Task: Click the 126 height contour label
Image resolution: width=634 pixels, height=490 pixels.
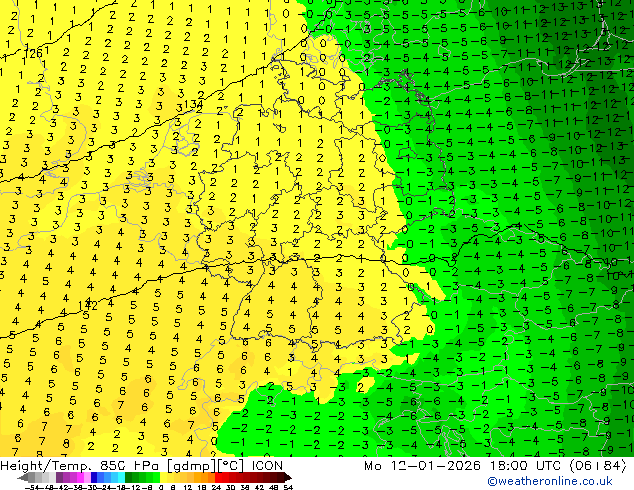Action: coord(33,53)
